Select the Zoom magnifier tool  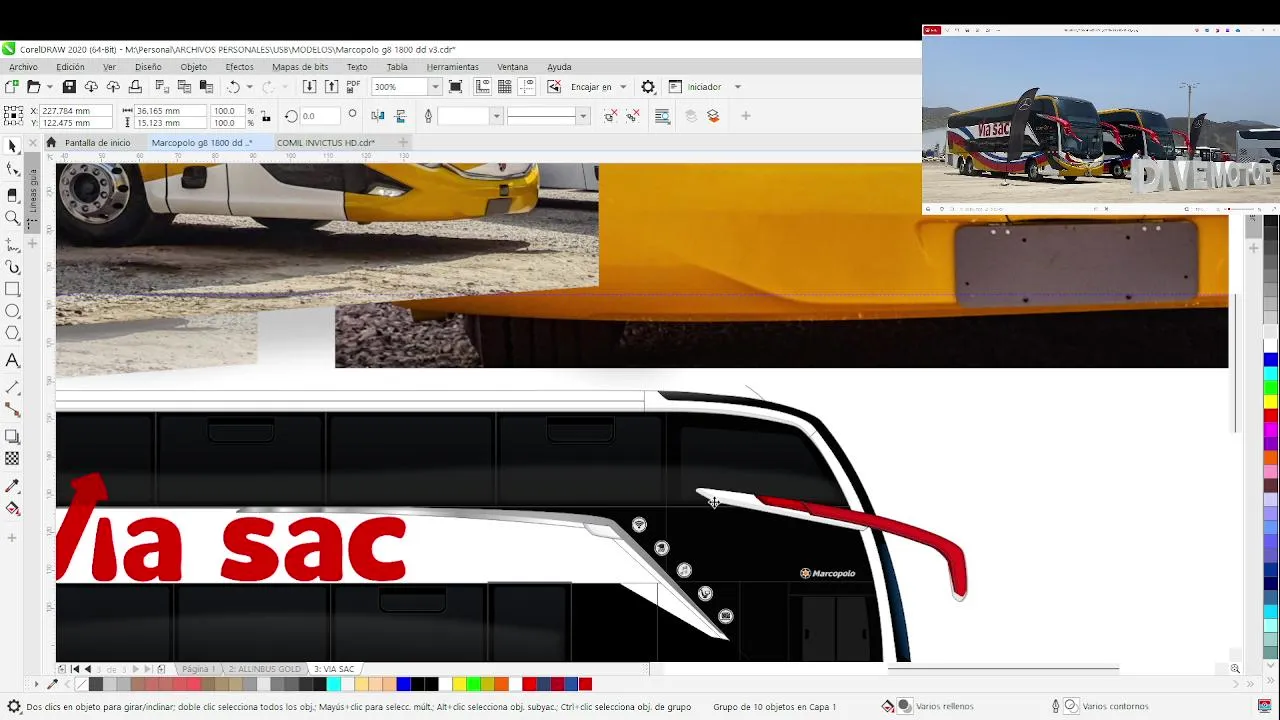point(12,219)
